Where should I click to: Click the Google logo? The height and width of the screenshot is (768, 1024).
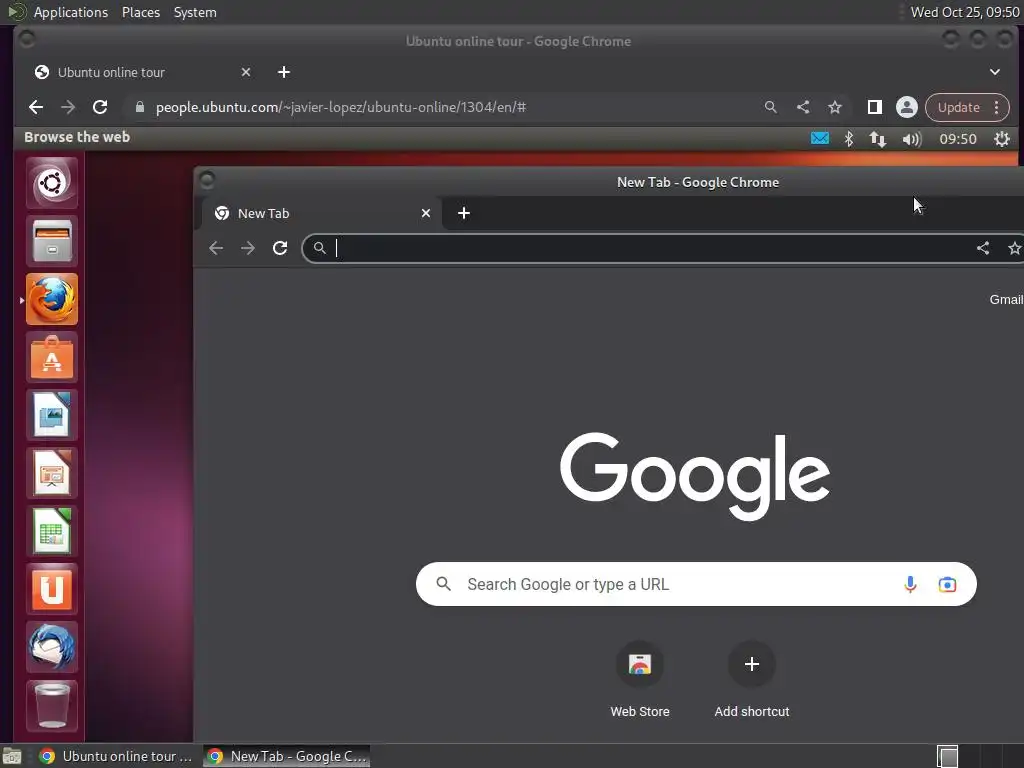click(x=695, y=476)
